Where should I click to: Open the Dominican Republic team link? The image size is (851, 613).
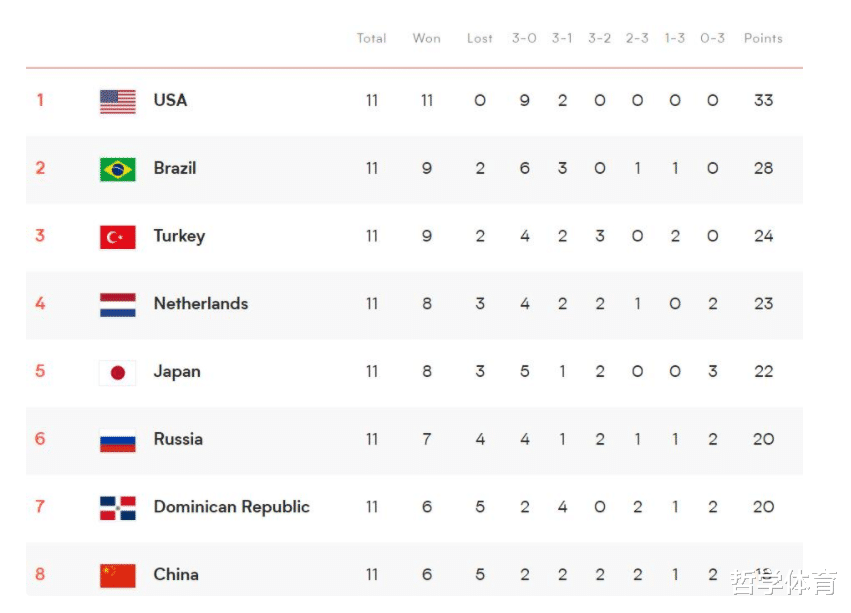coord(232,507)
